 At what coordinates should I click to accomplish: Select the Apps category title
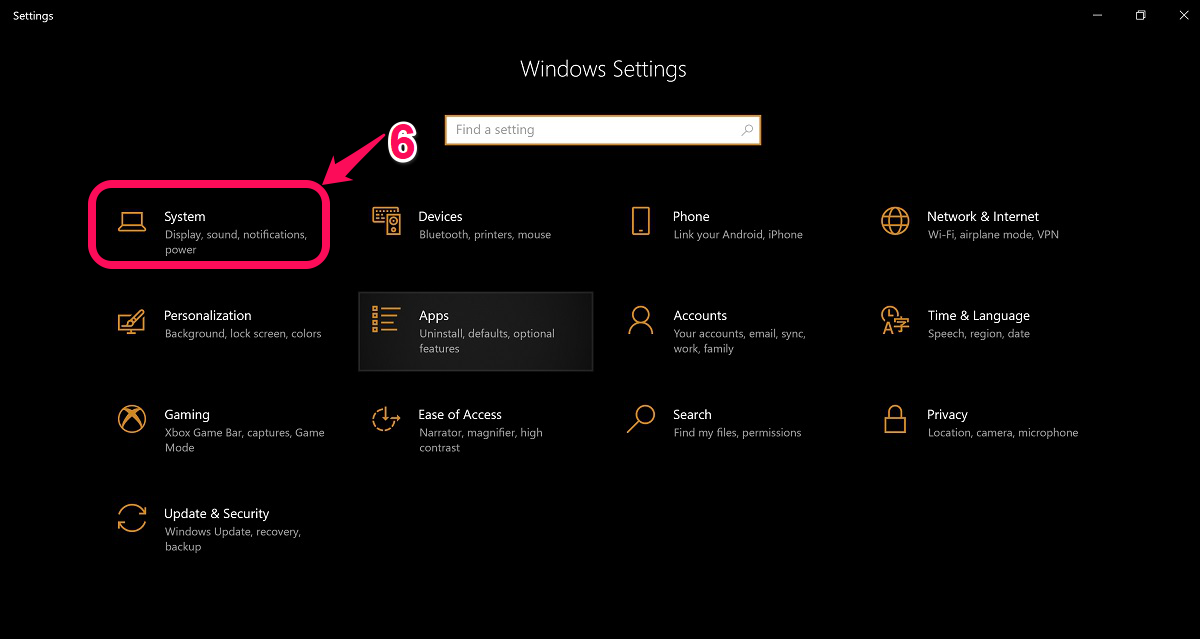434,315
